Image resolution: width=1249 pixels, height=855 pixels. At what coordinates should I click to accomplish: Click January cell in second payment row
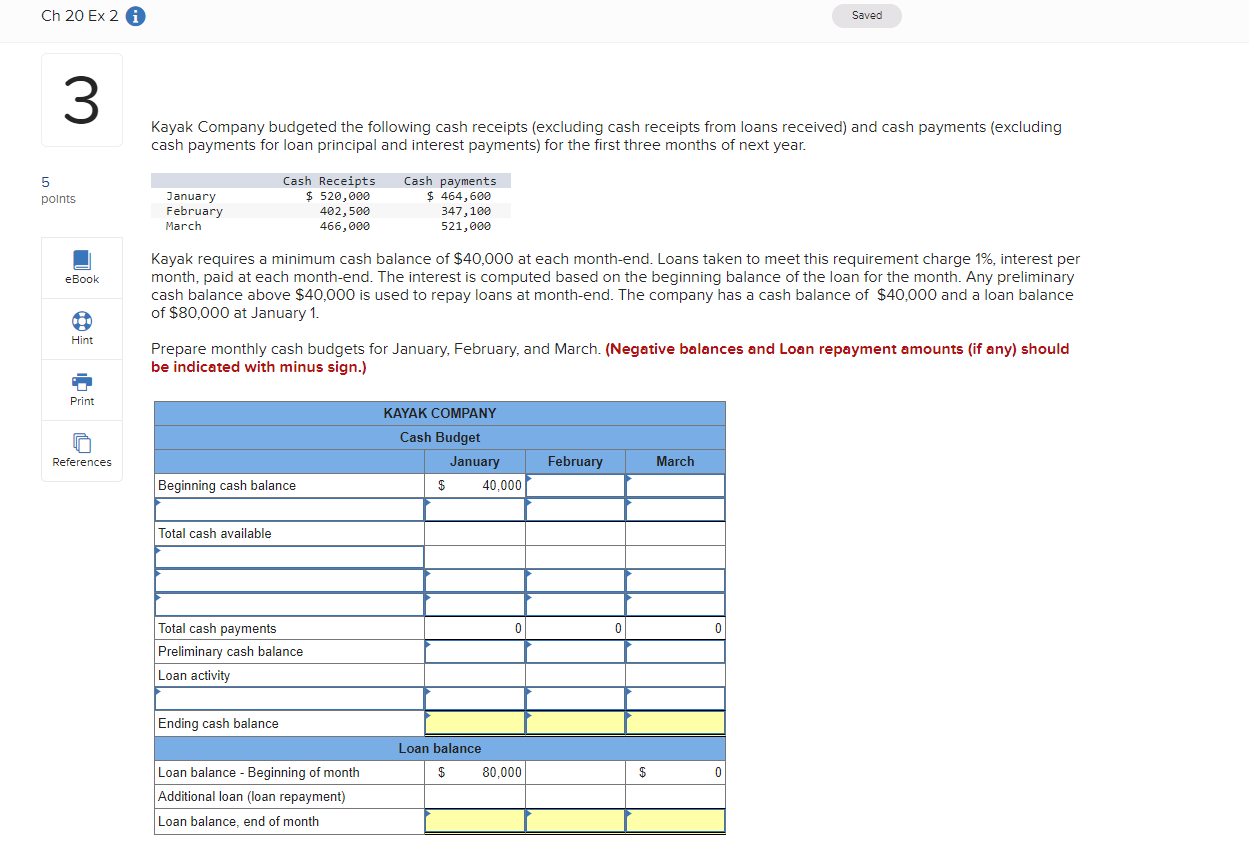click(475, 580)
